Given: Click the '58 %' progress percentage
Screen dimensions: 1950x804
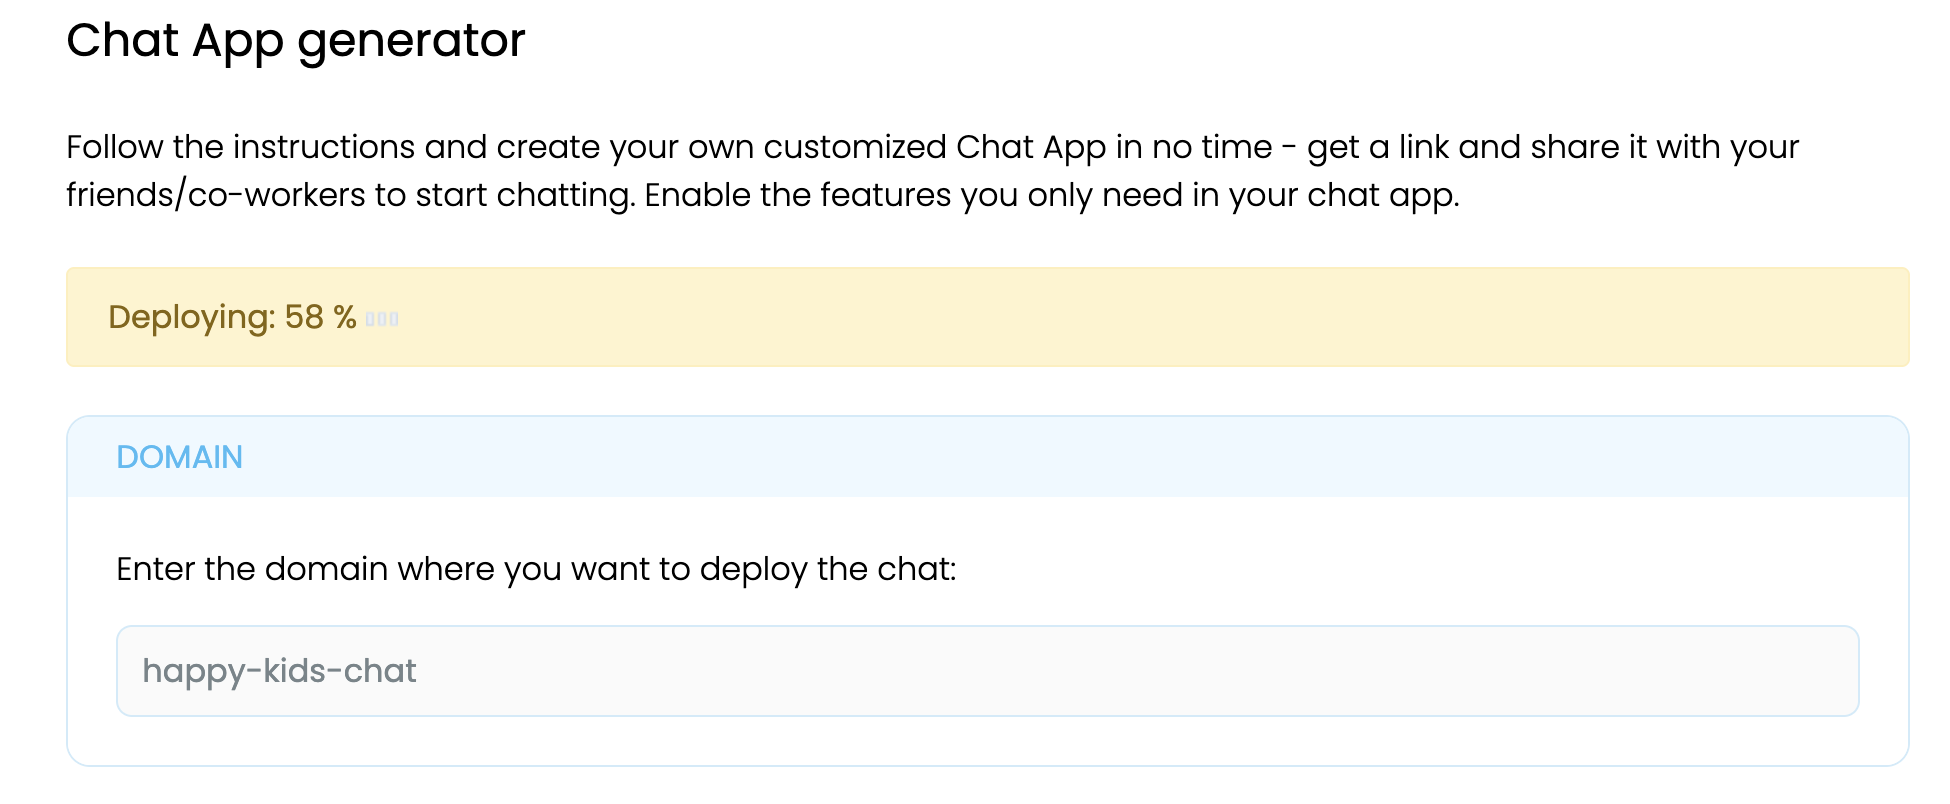Looking at the screenshot, I should coord(320,317).
